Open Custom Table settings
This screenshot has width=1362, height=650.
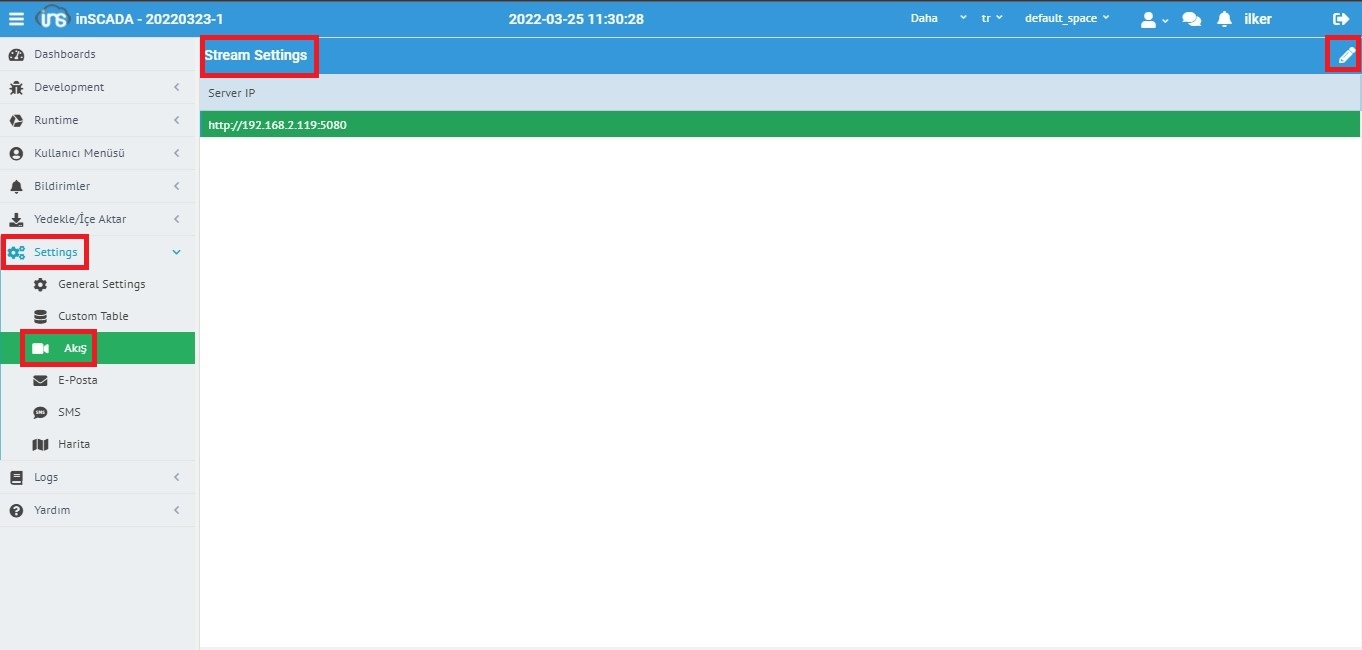[93, 316]
